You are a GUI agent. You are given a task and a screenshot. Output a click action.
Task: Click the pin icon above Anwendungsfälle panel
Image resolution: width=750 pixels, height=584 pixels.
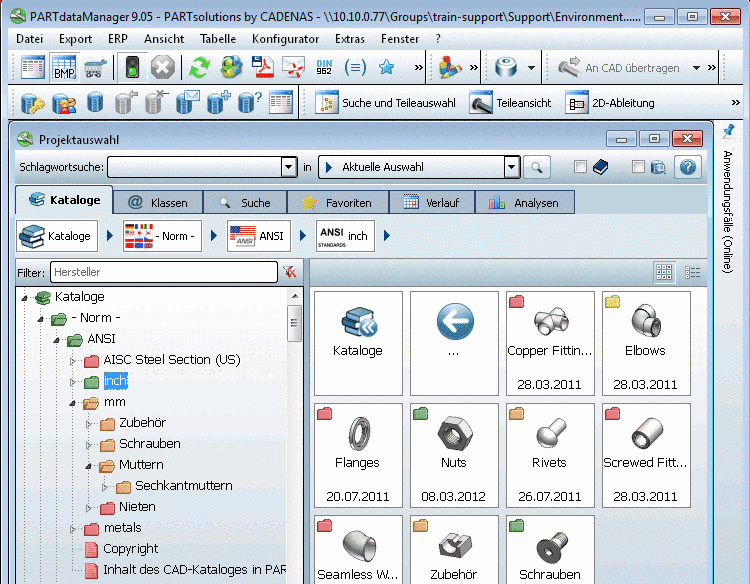[x=728, y=131]
